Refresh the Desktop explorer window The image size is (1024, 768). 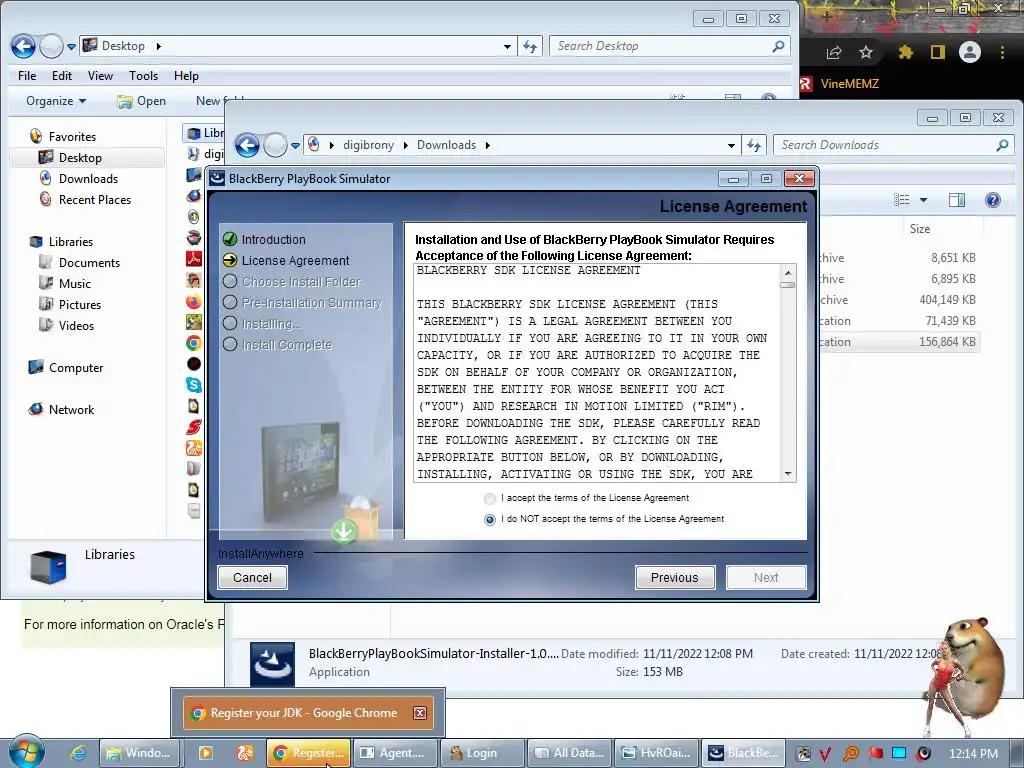pos(530,46)
